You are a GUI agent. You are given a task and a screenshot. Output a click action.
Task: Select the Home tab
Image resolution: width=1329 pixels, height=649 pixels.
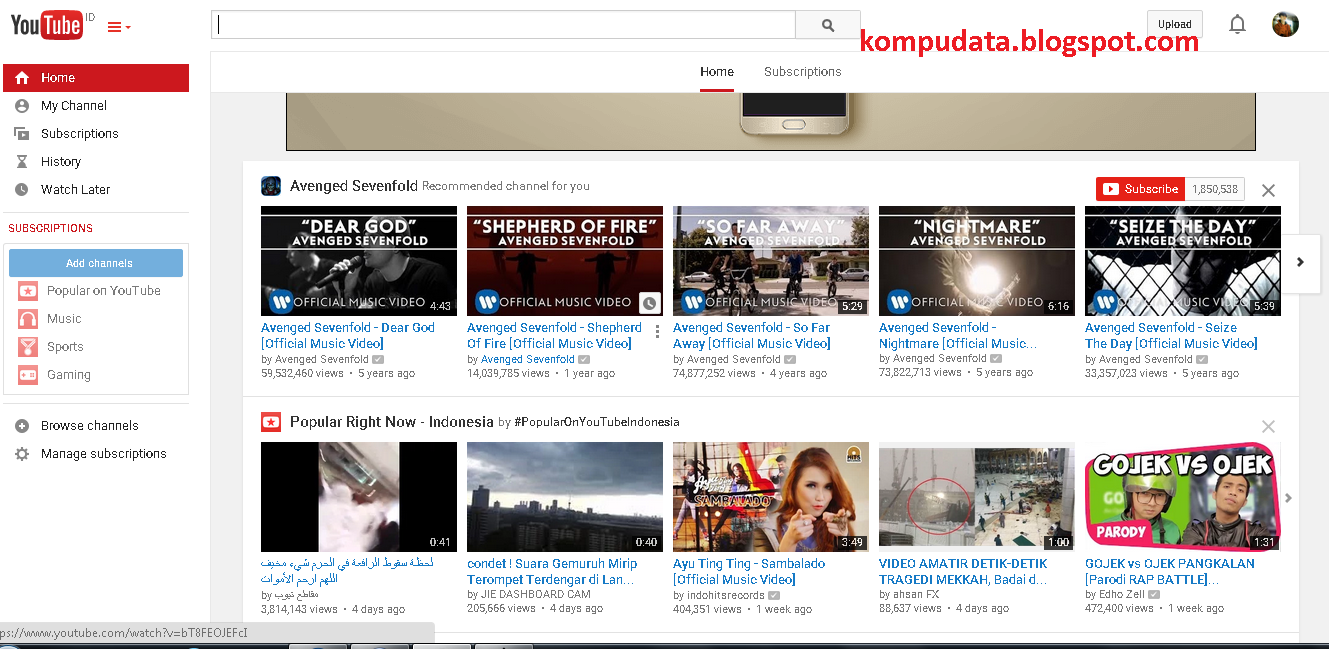[x=717, y=72]
